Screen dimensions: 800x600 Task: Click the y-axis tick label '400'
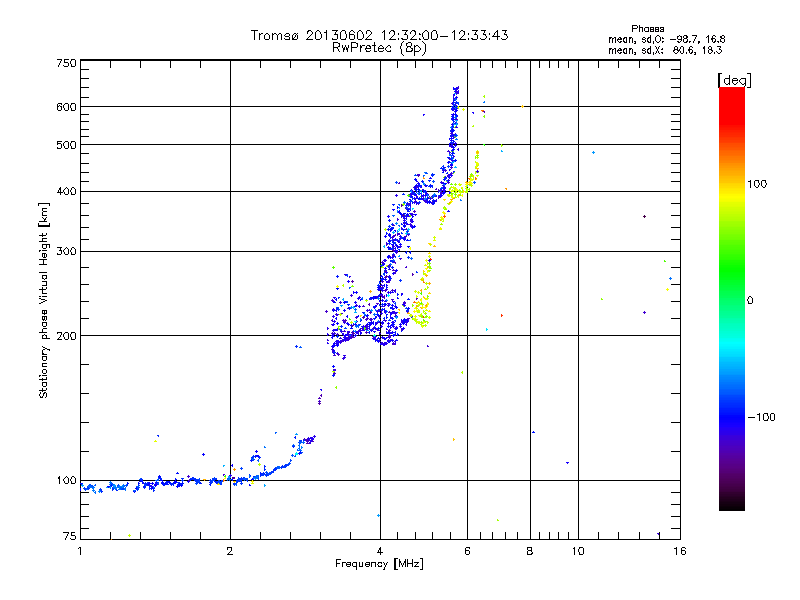[66, 192]
